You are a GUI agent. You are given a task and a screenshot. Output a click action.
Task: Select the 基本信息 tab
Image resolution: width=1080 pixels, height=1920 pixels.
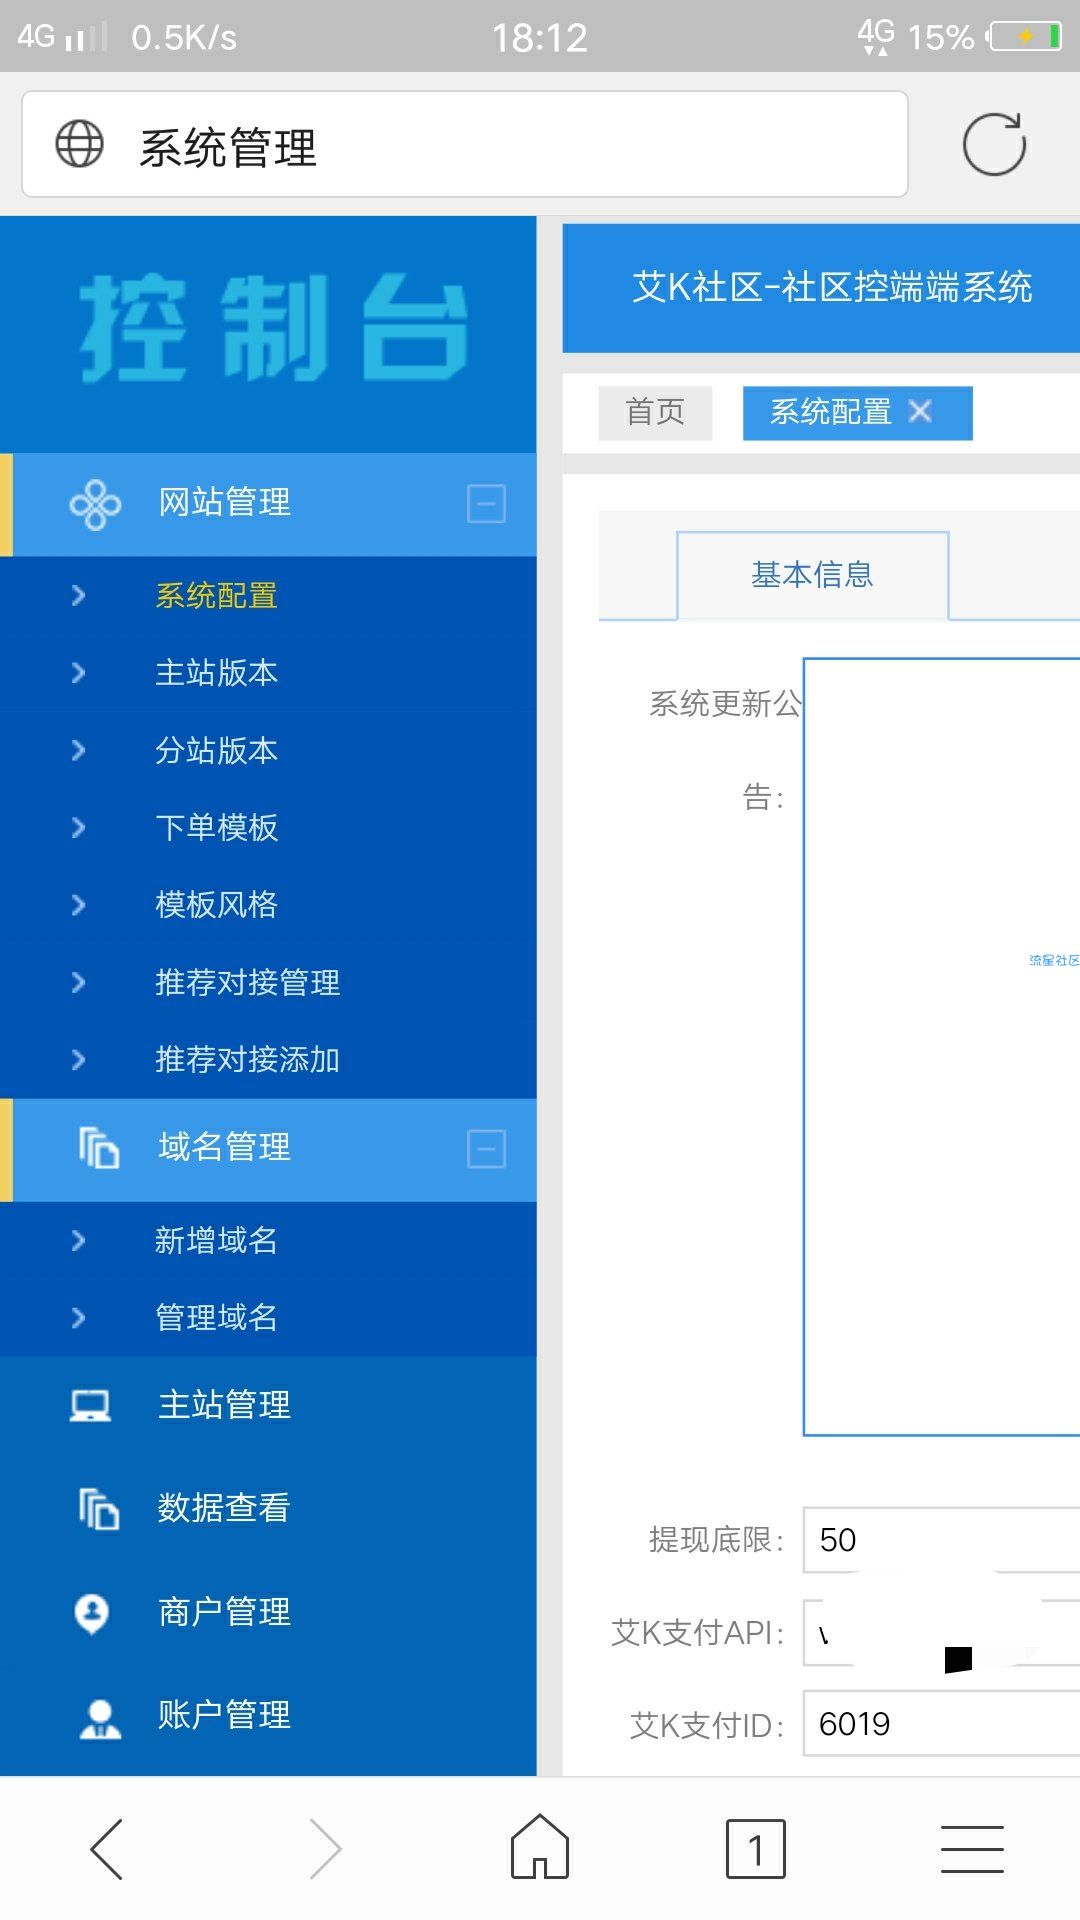(x=812, y=575)
